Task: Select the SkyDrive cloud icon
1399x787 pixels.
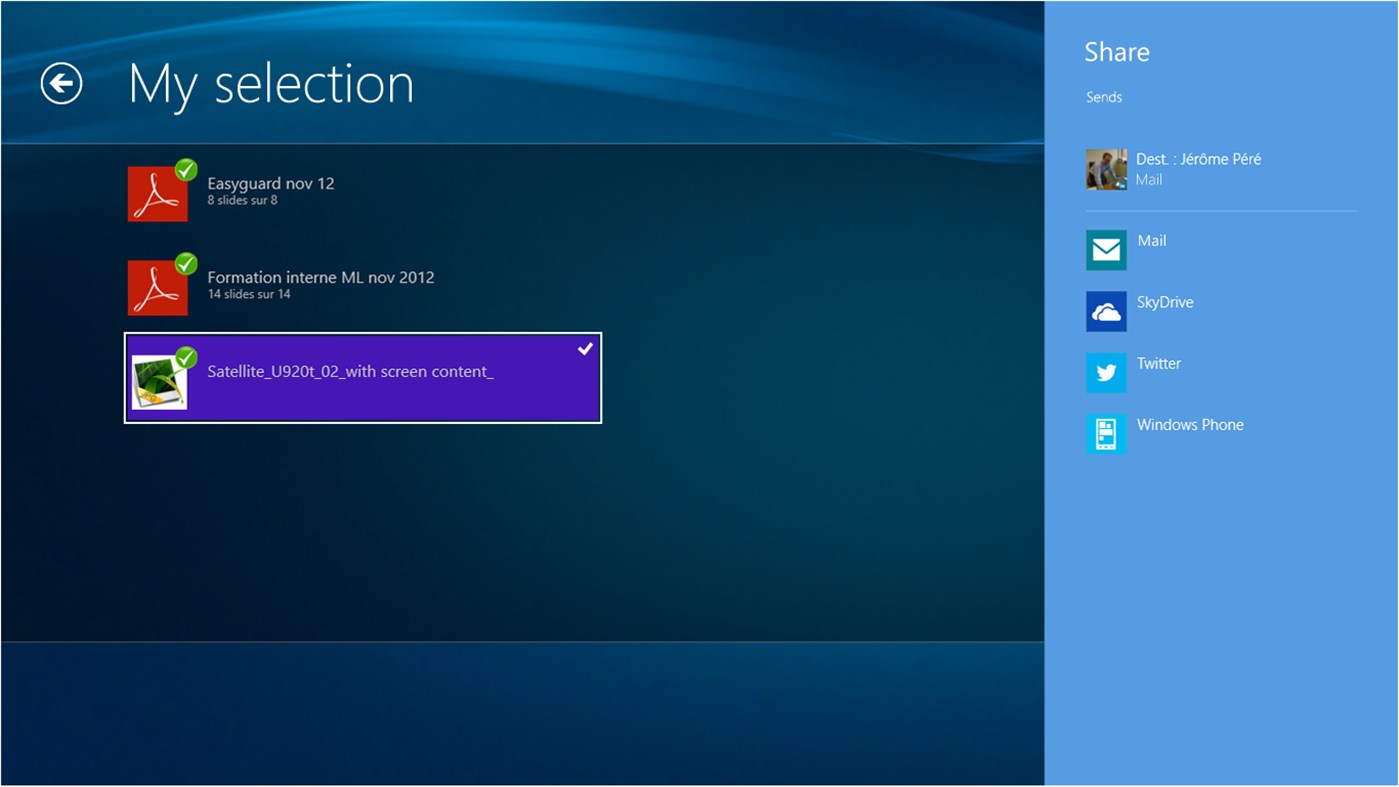Action: [1106, 312]
